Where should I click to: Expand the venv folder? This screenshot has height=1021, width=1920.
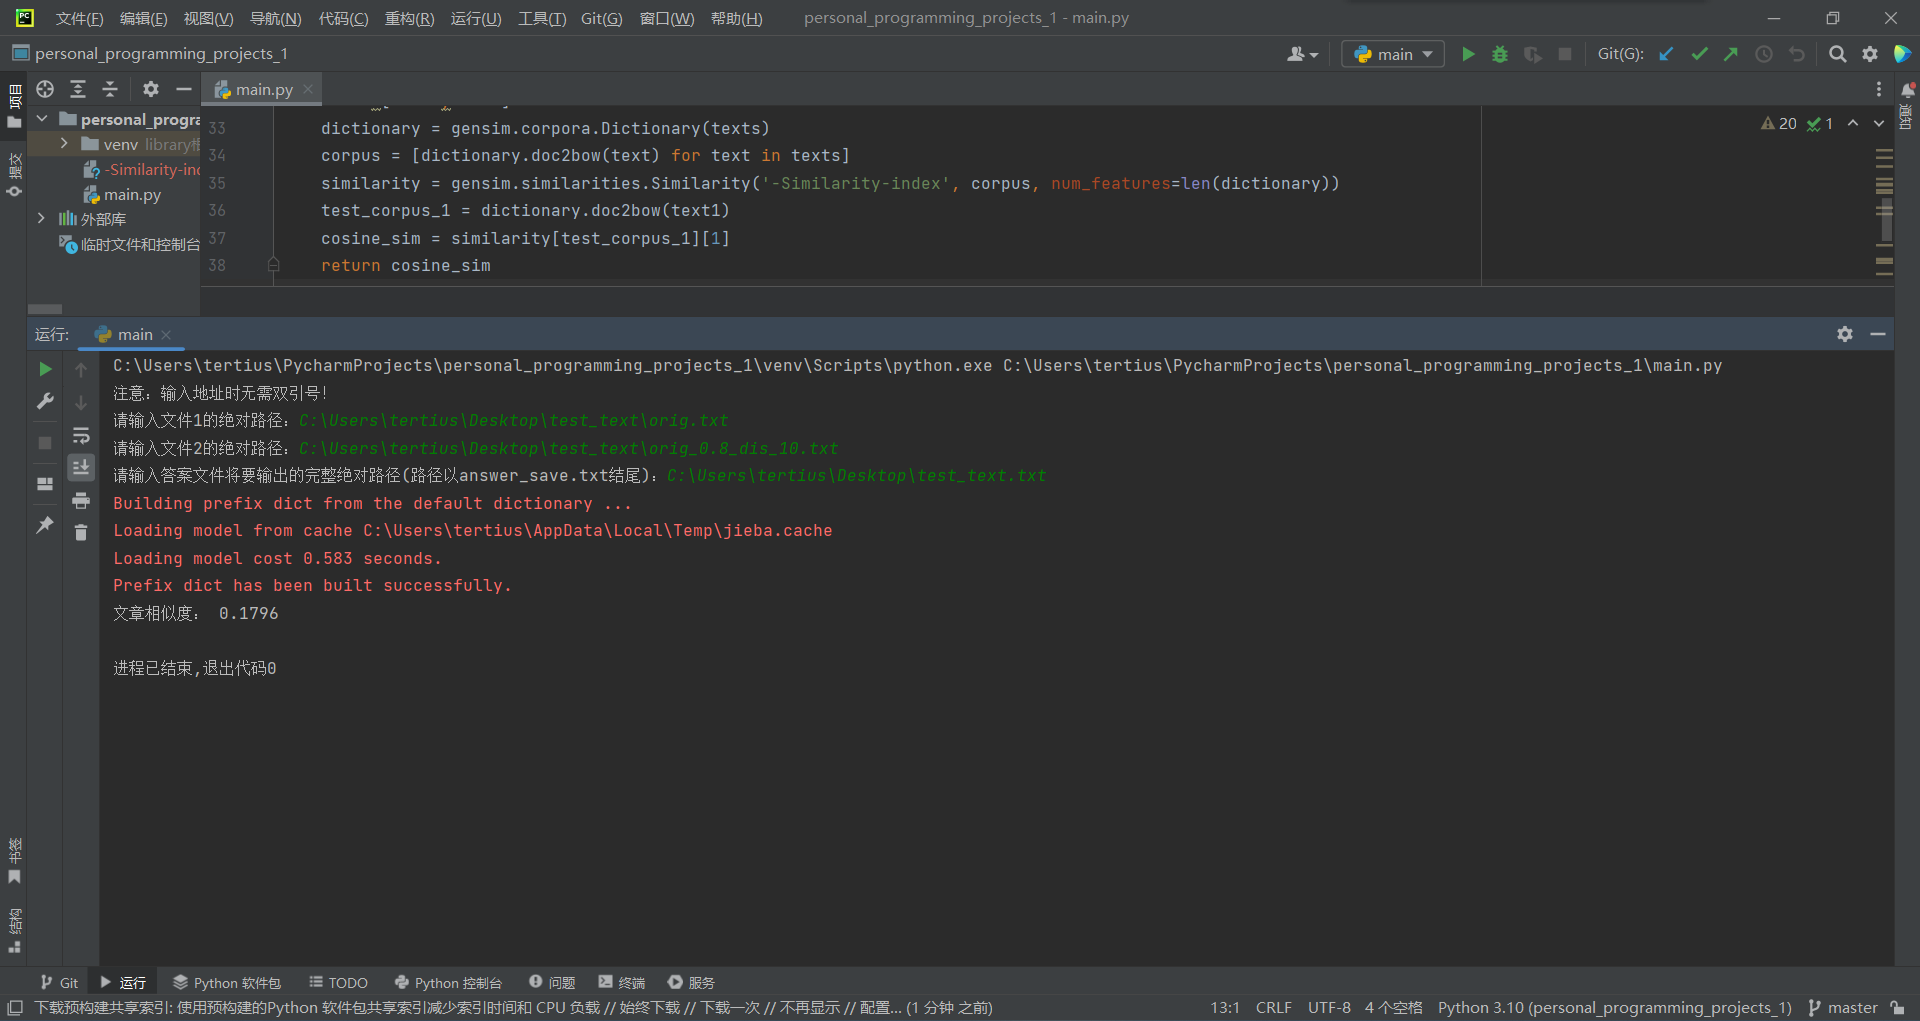[x=64, y=144]
